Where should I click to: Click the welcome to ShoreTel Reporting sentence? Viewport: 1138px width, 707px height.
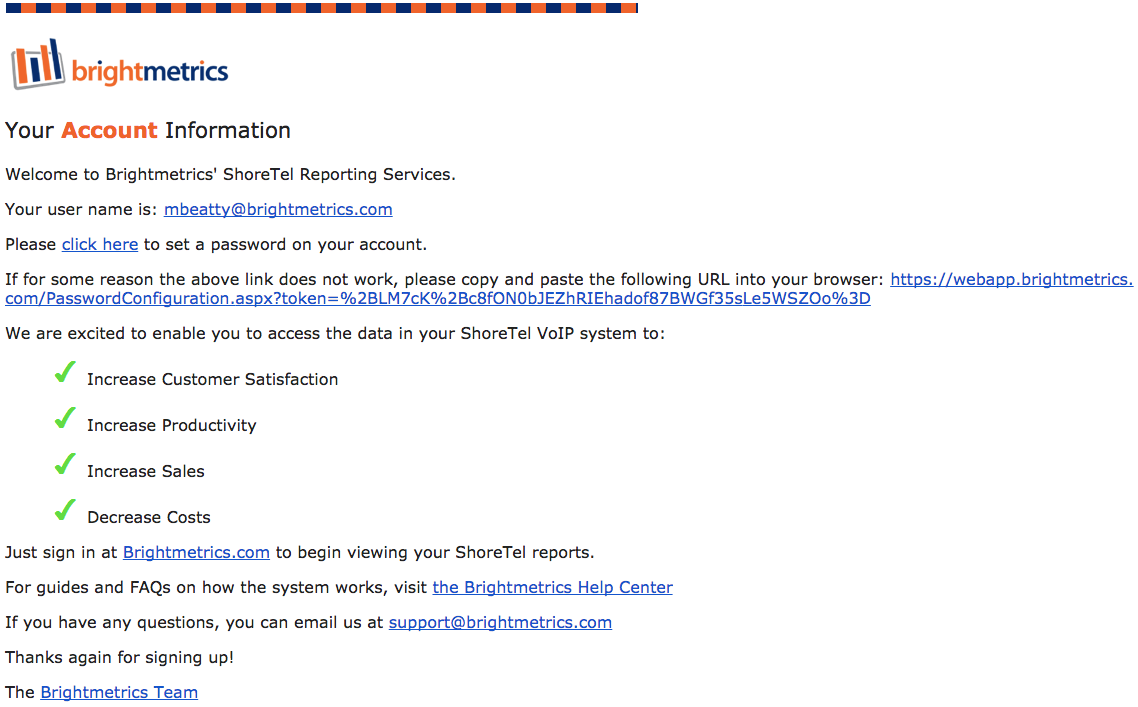tap(230, 174)
